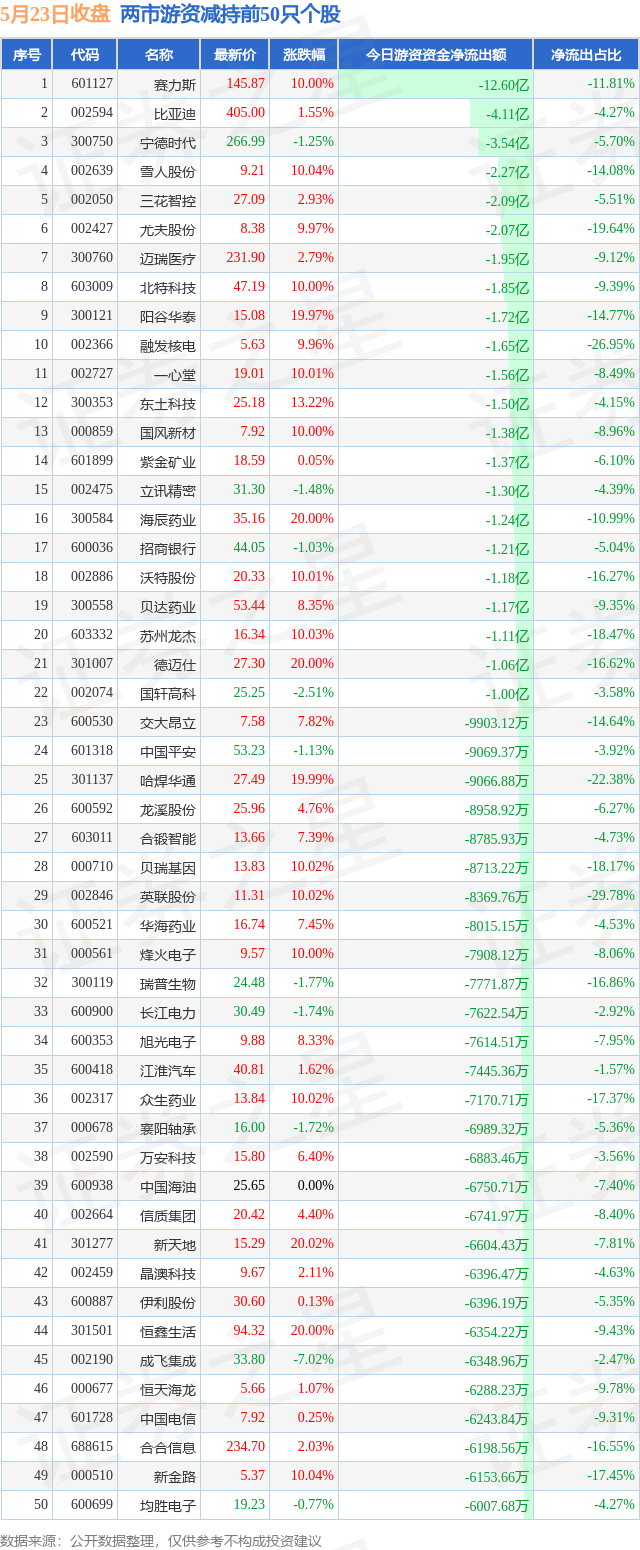Select stock name 恒天海龙

point(168,1389)
